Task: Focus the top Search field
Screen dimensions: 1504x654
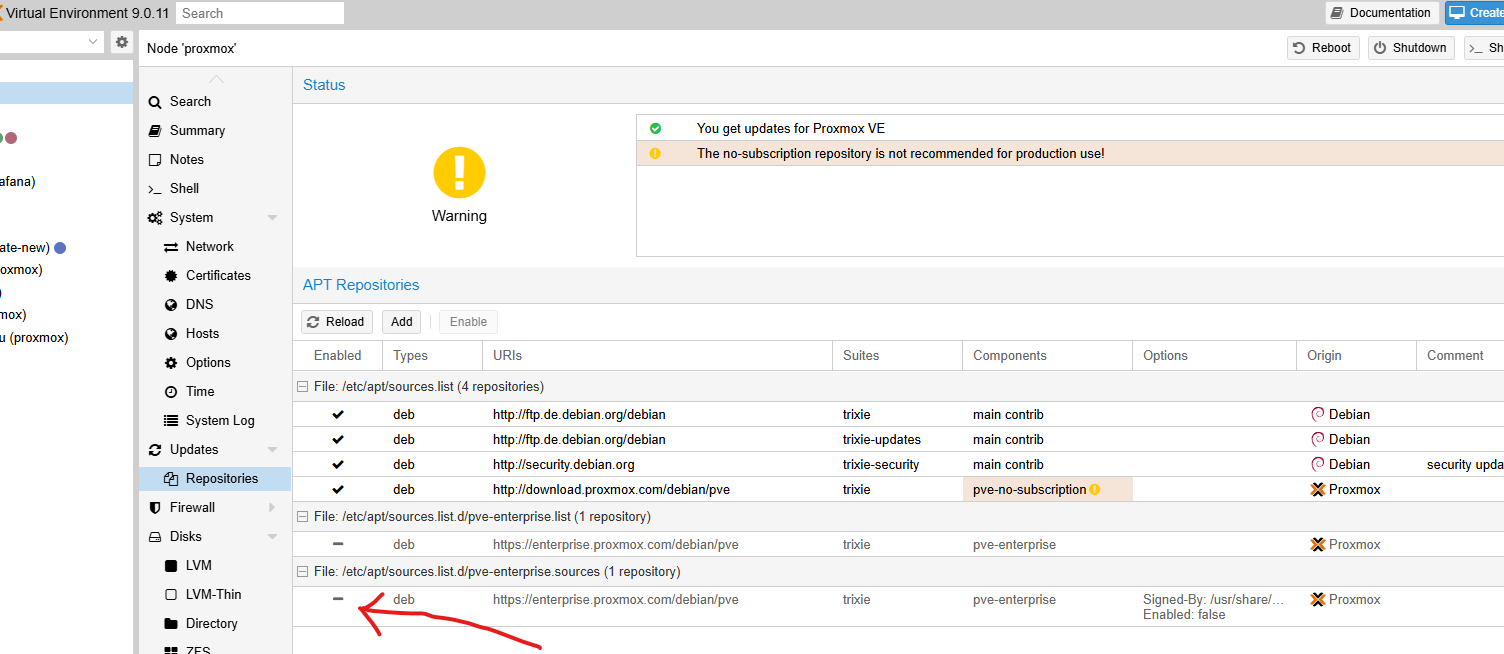Action: tap(260, 13)
